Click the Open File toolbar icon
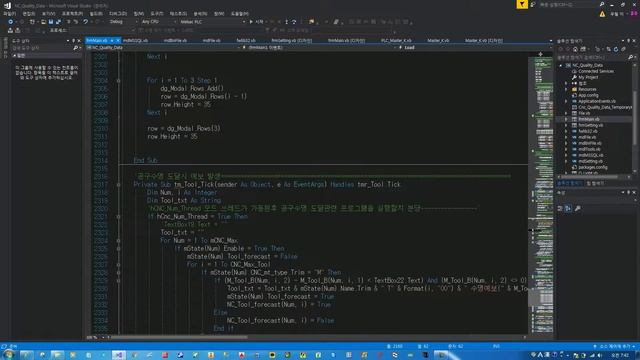Image resolution: width=640 pixels, height=360 pixels. 43,22
